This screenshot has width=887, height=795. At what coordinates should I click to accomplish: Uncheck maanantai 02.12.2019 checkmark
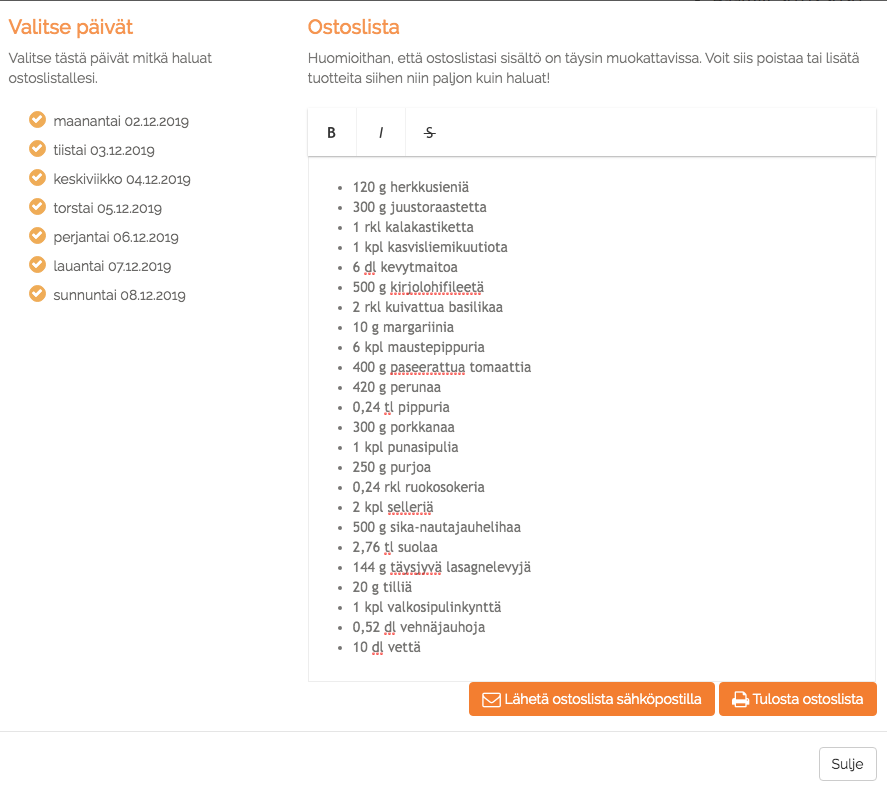37,120
